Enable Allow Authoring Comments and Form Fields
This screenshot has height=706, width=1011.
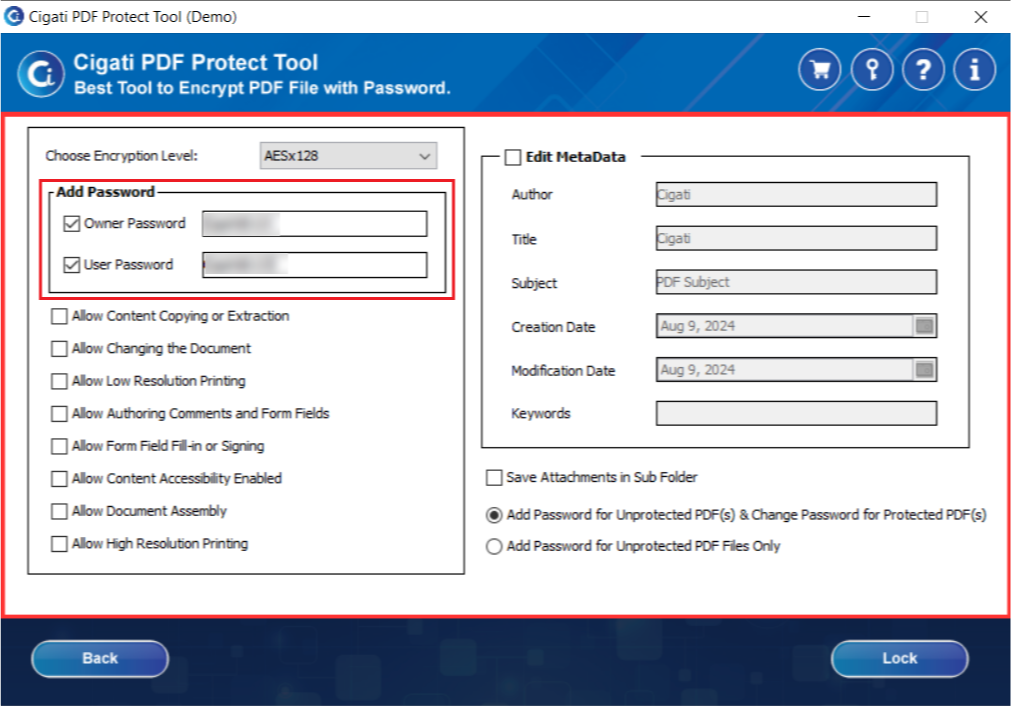59,414
